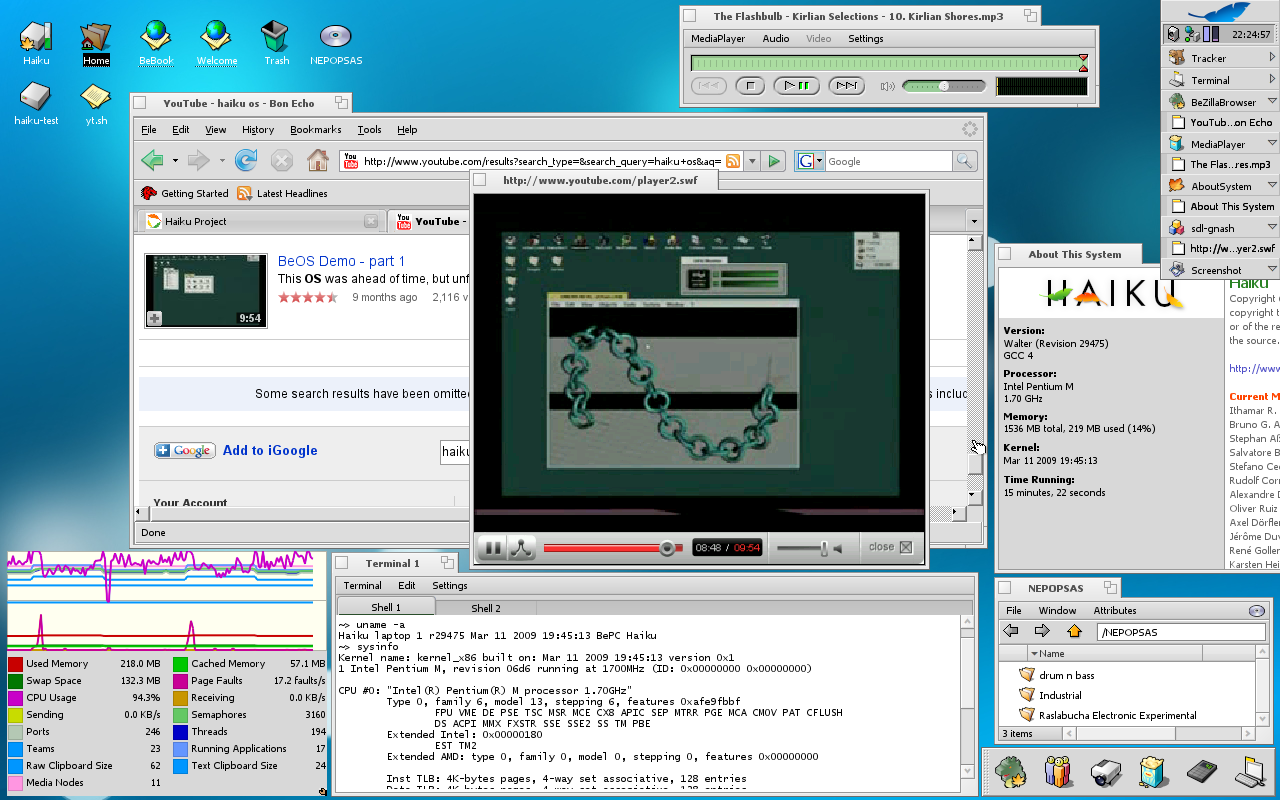This screenshot has width=1280, height=800.
Task: Open the BeBook desktop icon
Action: tap(156, 37)
